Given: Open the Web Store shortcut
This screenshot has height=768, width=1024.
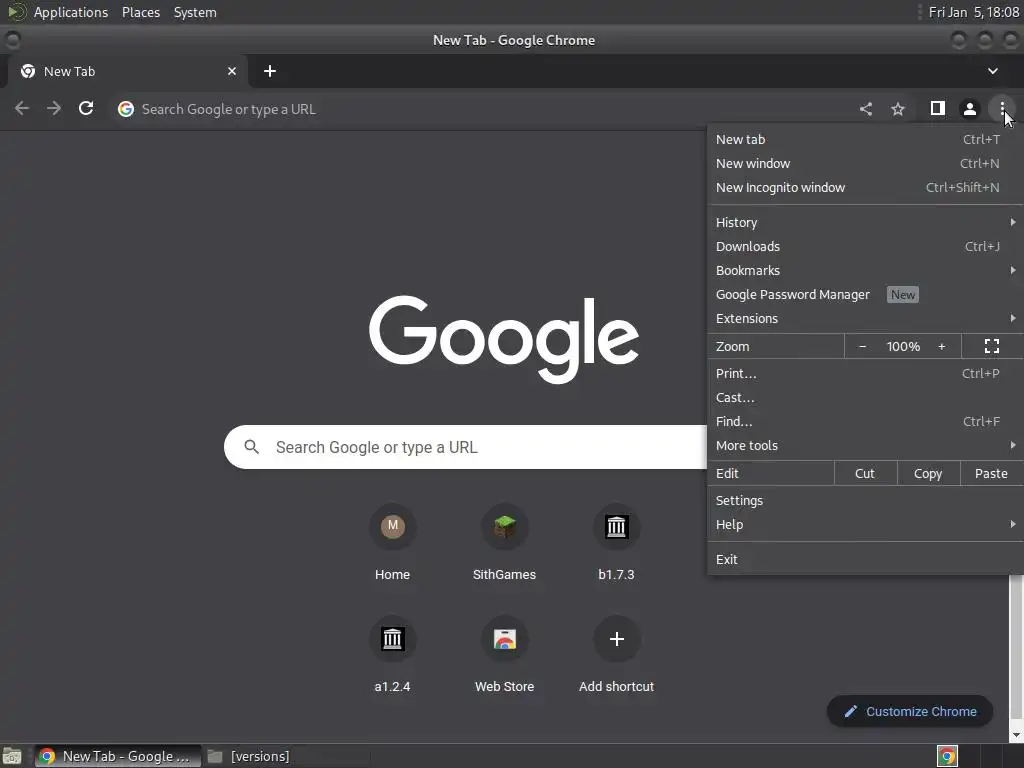Looking at the screenshot, I should point(504,654).
